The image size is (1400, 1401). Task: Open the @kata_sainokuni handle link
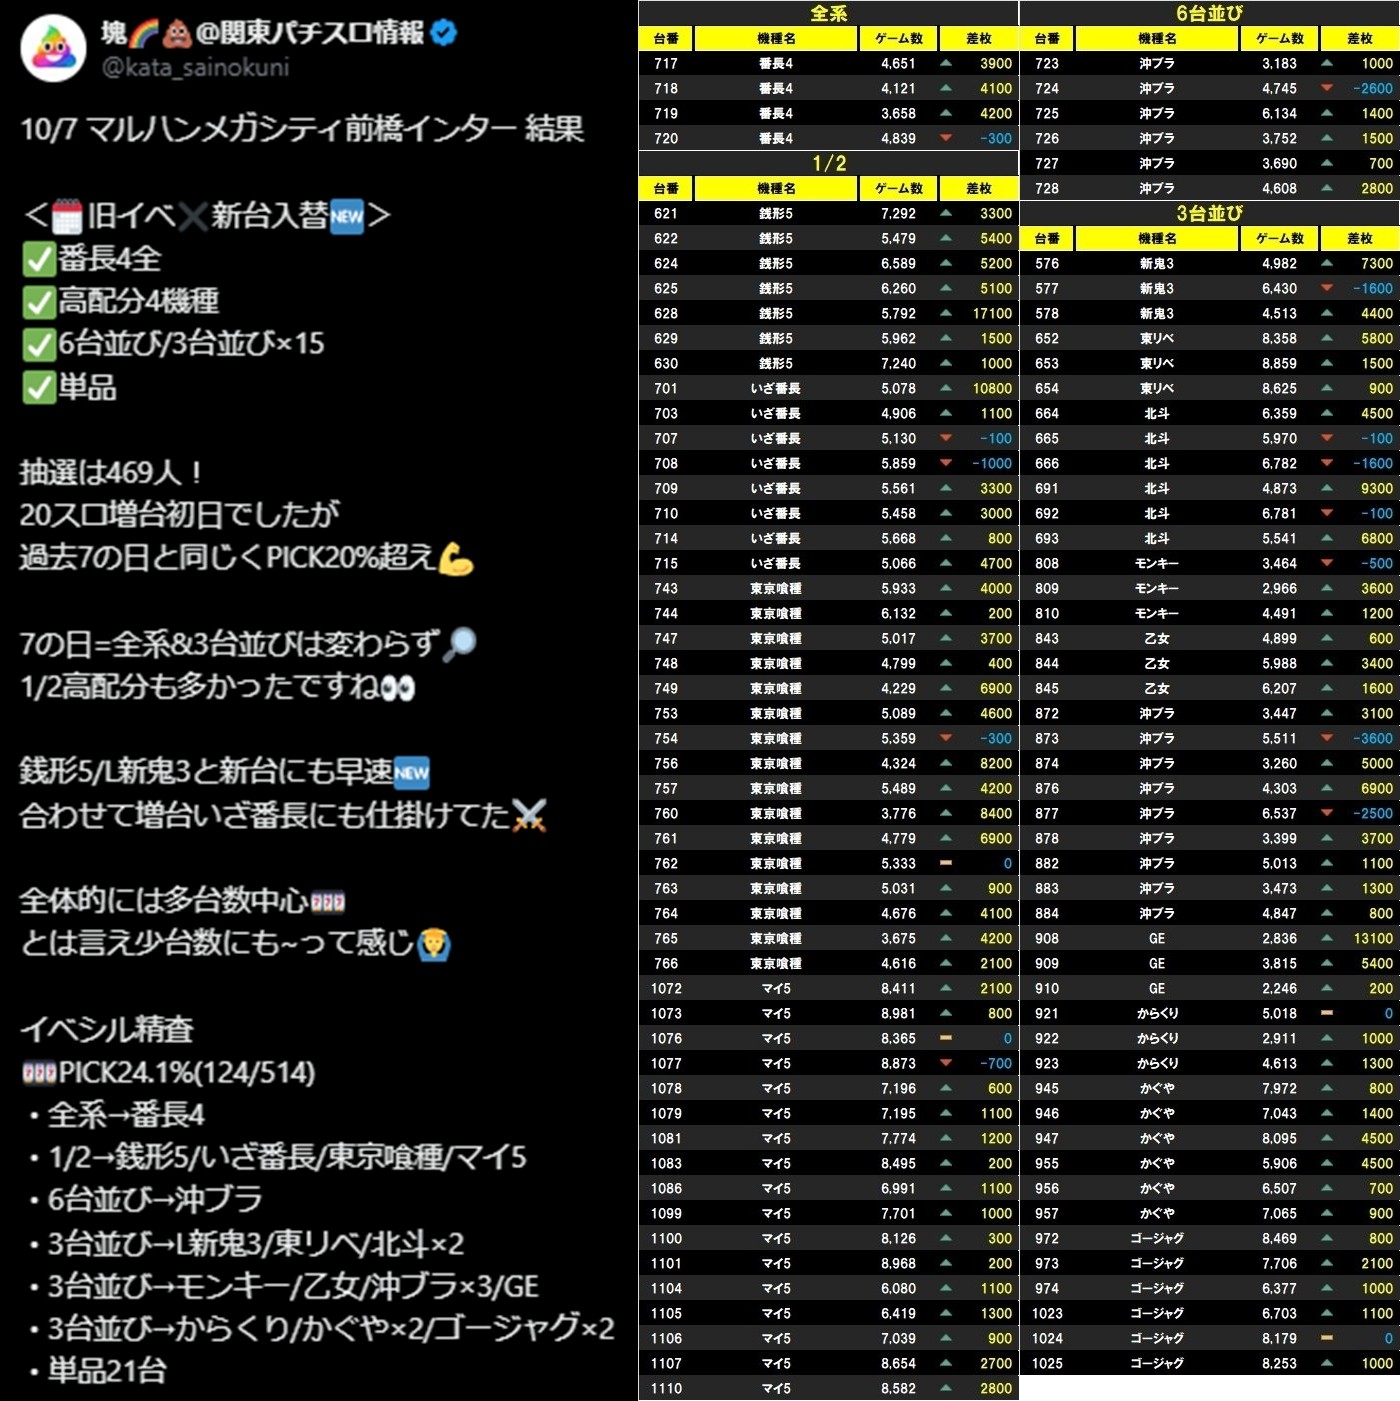[195, 67]
